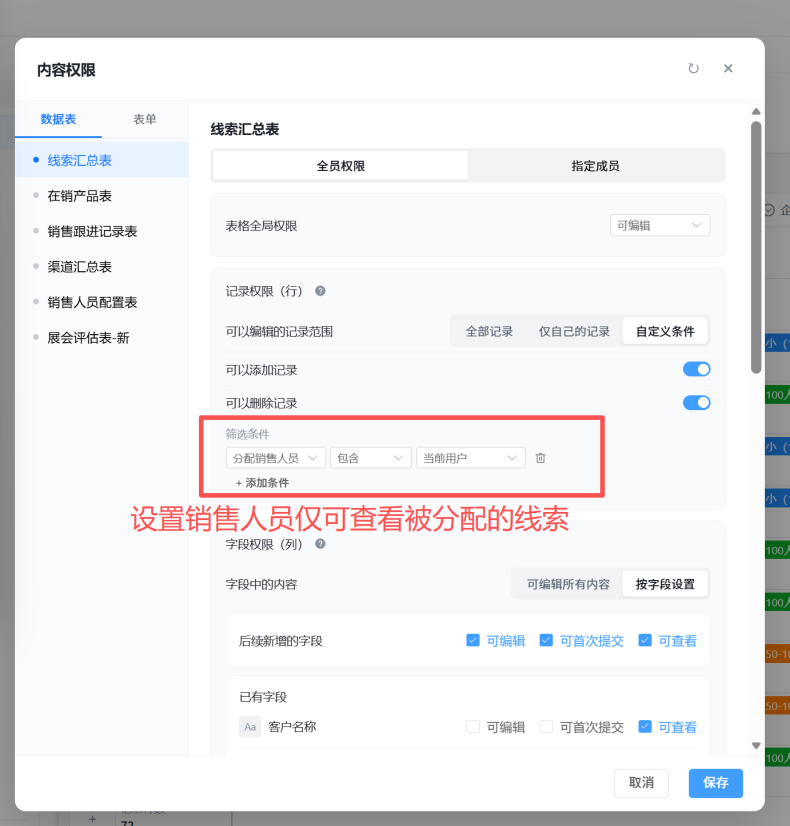Open the 包含 operator dropdown
This screenshot has height=826, width=790.
tap(371, 458)
